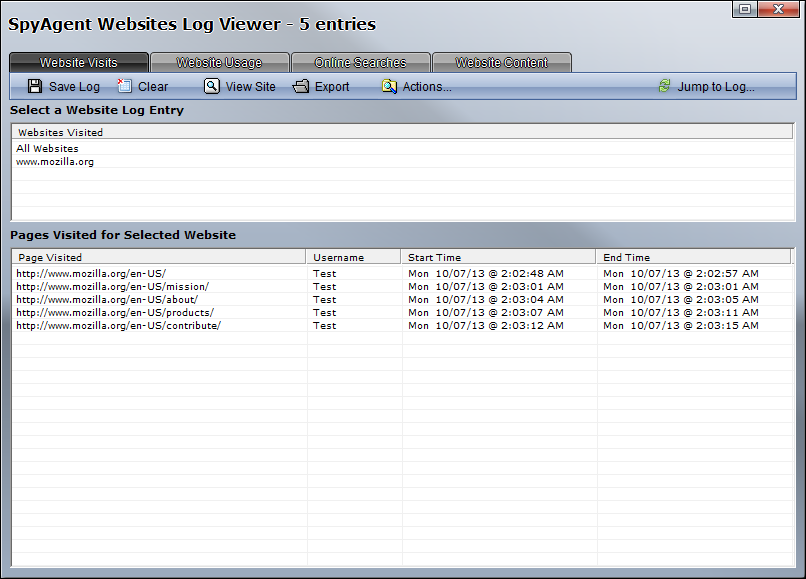The width and height of the screenshot is (806, 579).
Task: Select the All Websites log entry
Action: [x=47, y=149]
